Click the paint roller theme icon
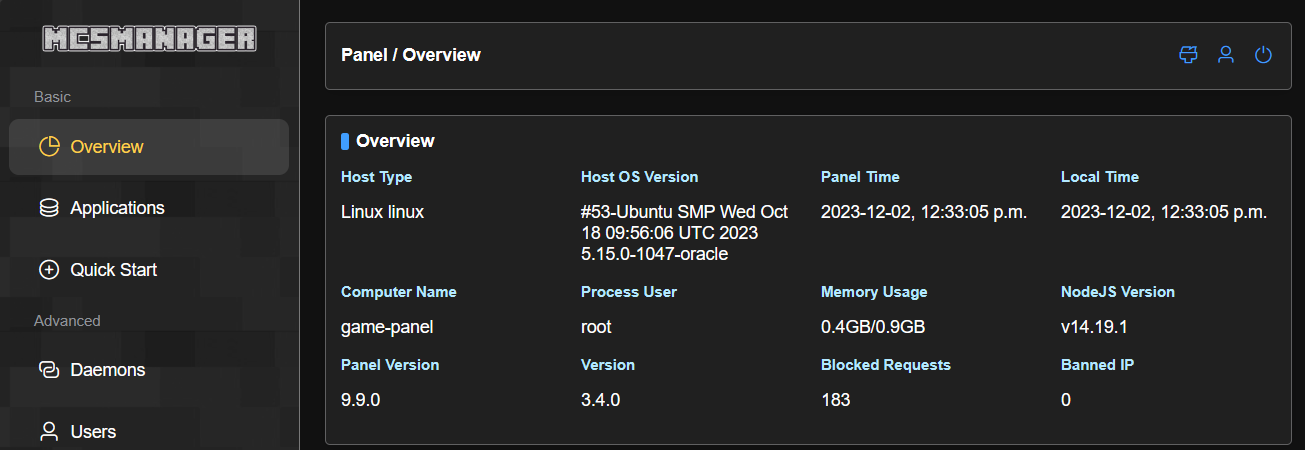This screenshot has height=450, width=1305. click(1188, 55)
